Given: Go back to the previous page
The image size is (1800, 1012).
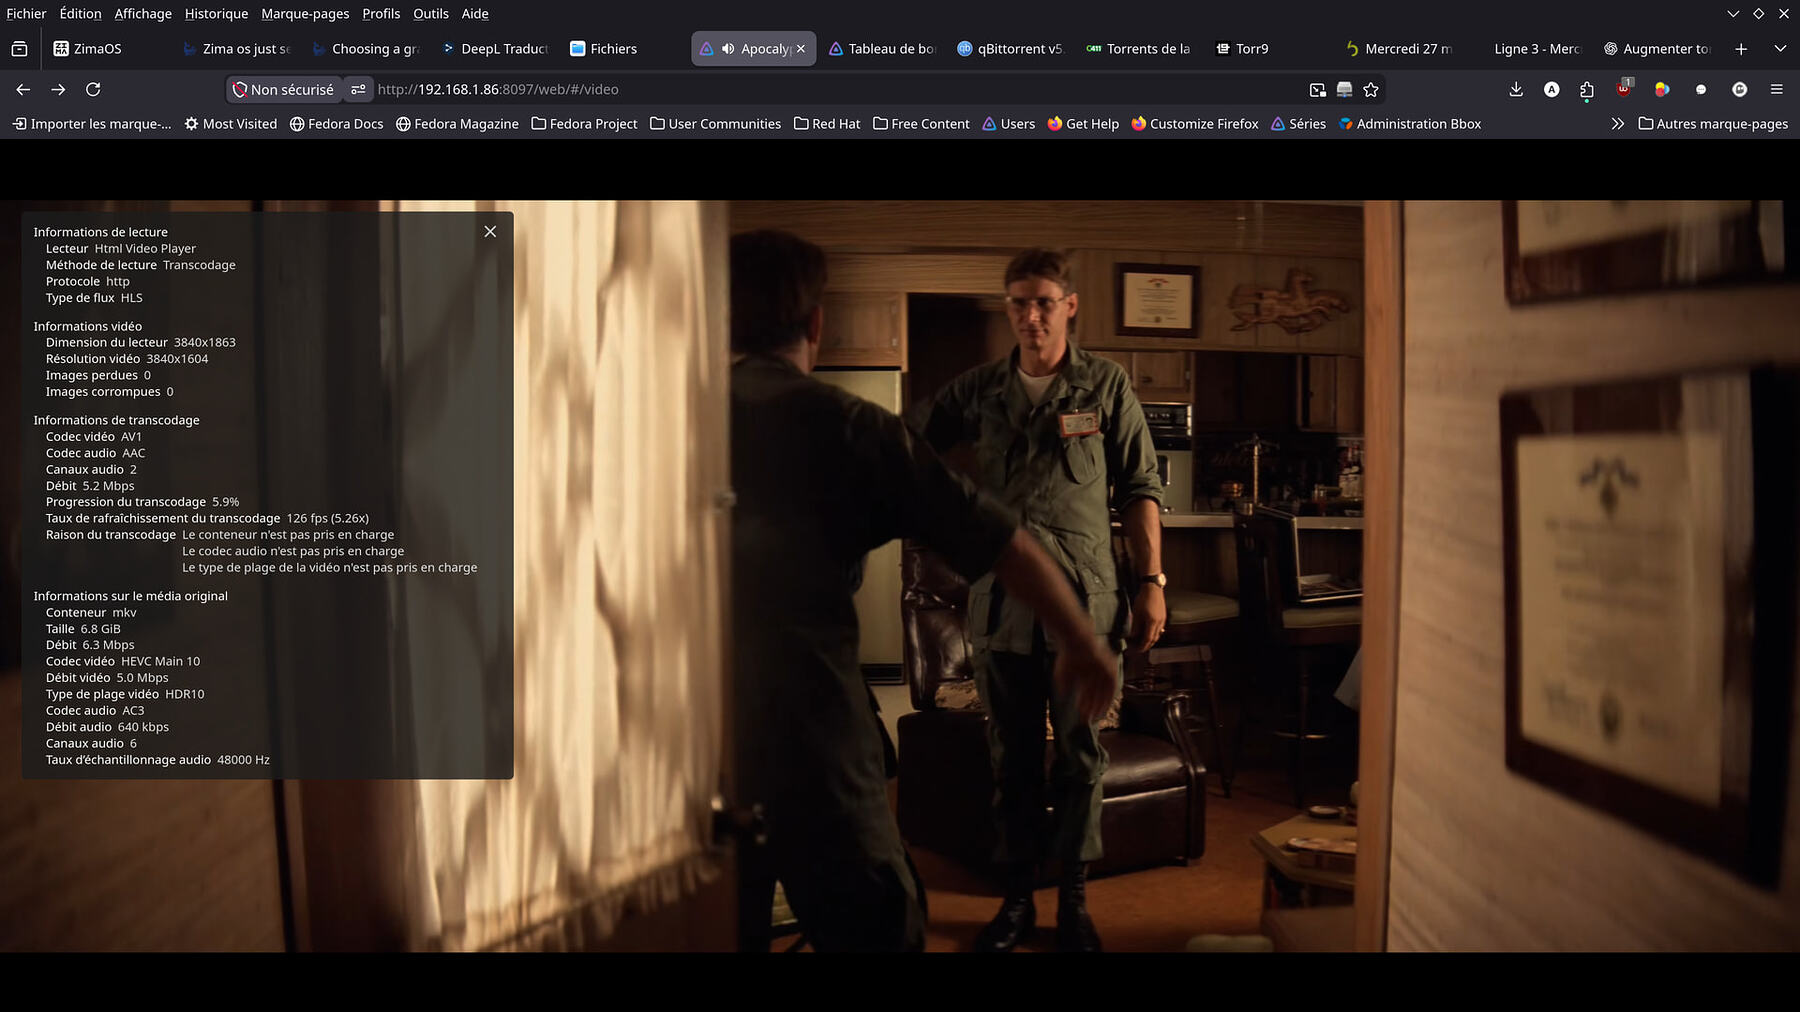Looking at the screenshot, I should tap(23, 90).
